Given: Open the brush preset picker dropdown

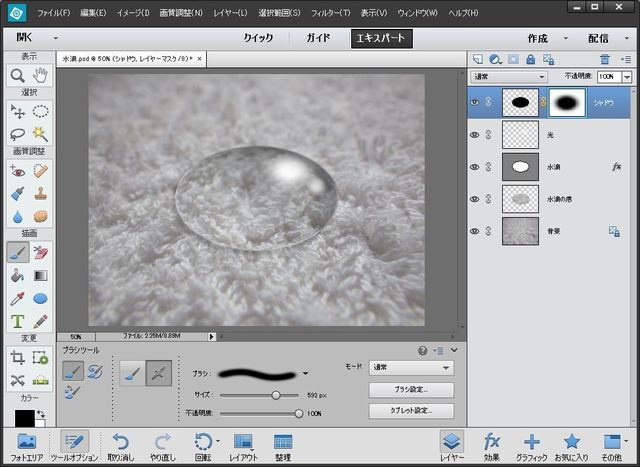Looking at the screenshot, I should pyautogui.click(x=305, y=373).
